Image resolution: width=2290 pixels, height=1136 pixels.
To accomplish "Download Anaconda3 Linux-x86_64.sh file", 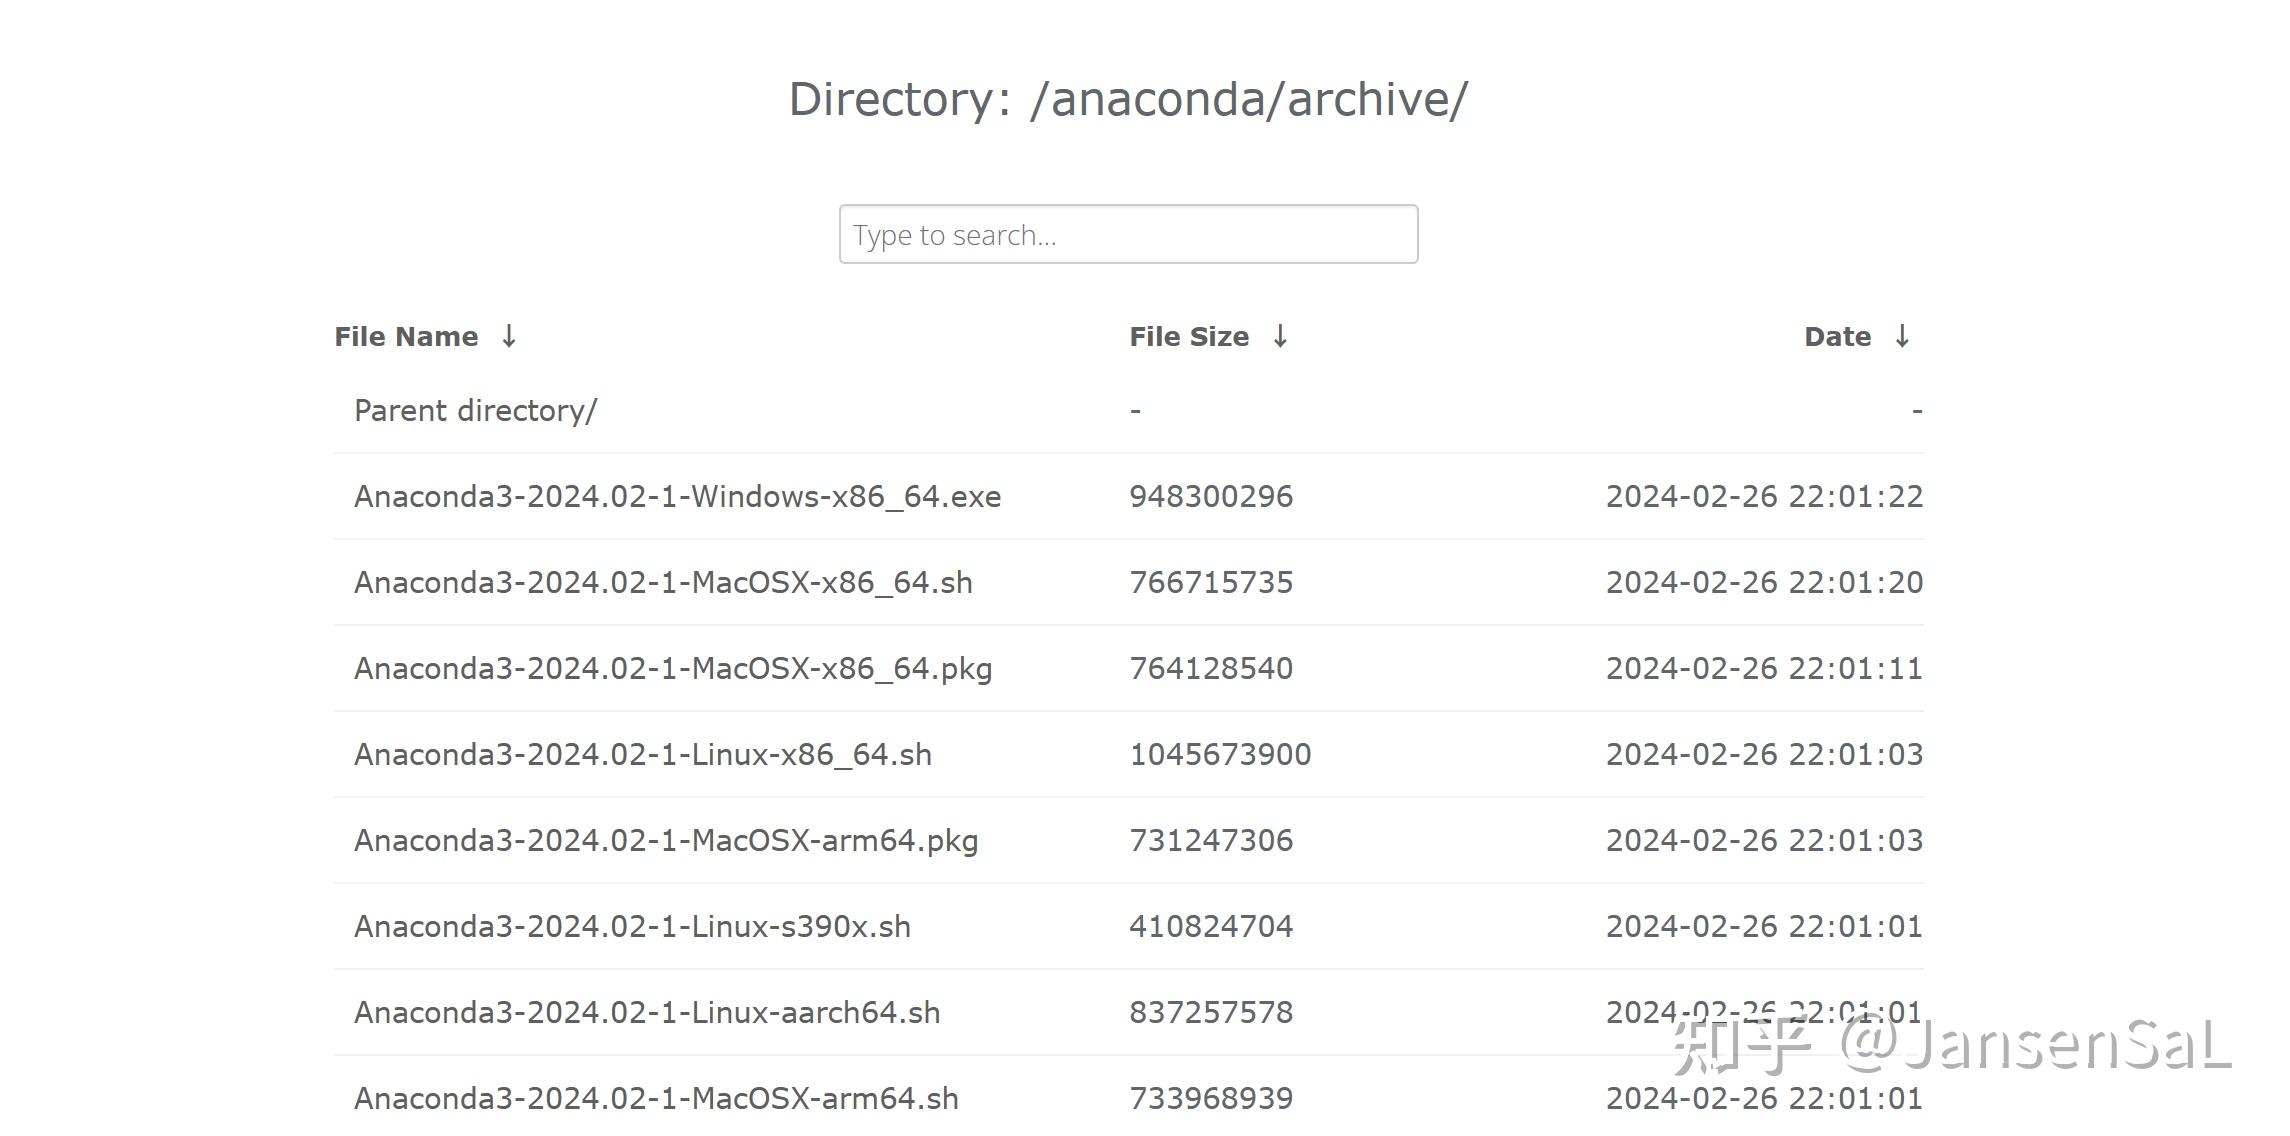I will (x=643, y=755).
